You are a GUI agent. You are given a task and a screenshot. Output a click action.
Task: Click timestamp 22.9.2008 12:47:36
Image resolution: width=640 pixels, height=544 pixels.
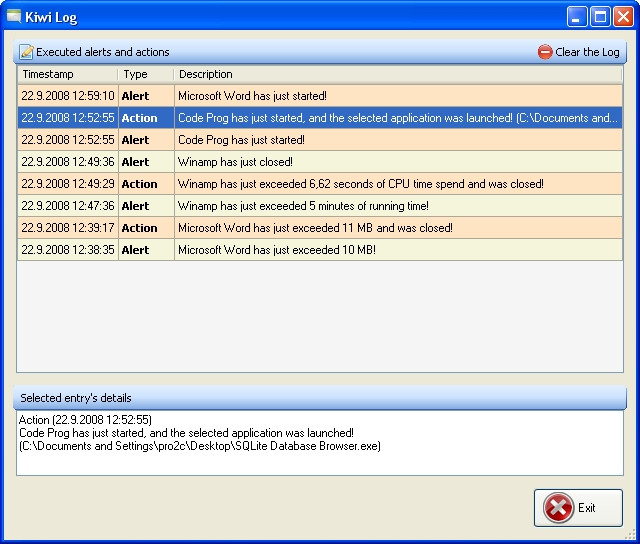tap(68, 206)
